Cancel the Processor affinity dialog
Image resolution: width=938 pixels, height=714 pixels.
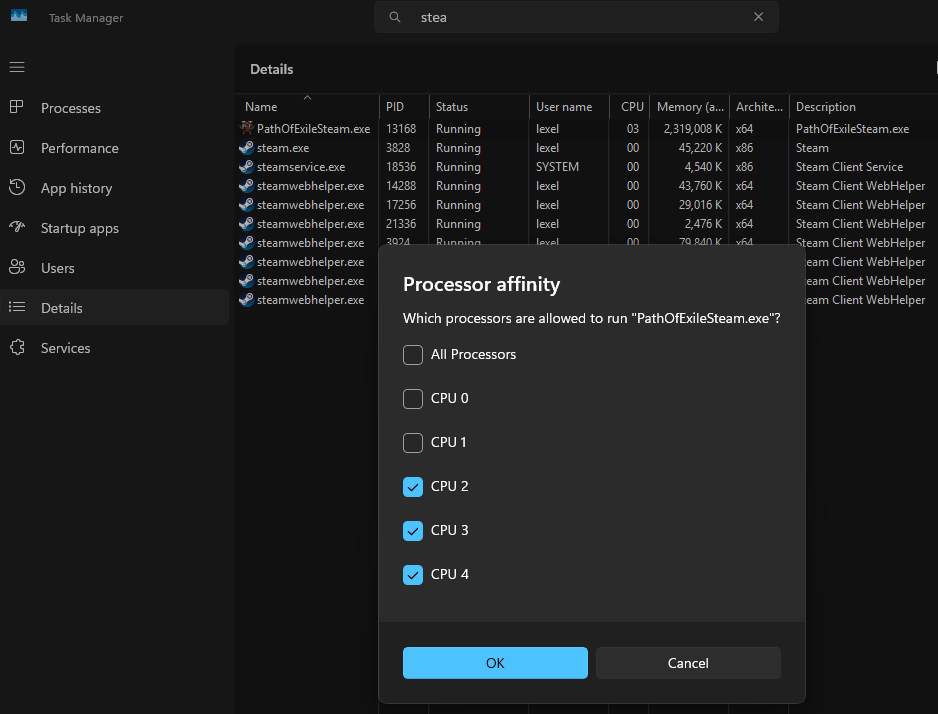688,663
